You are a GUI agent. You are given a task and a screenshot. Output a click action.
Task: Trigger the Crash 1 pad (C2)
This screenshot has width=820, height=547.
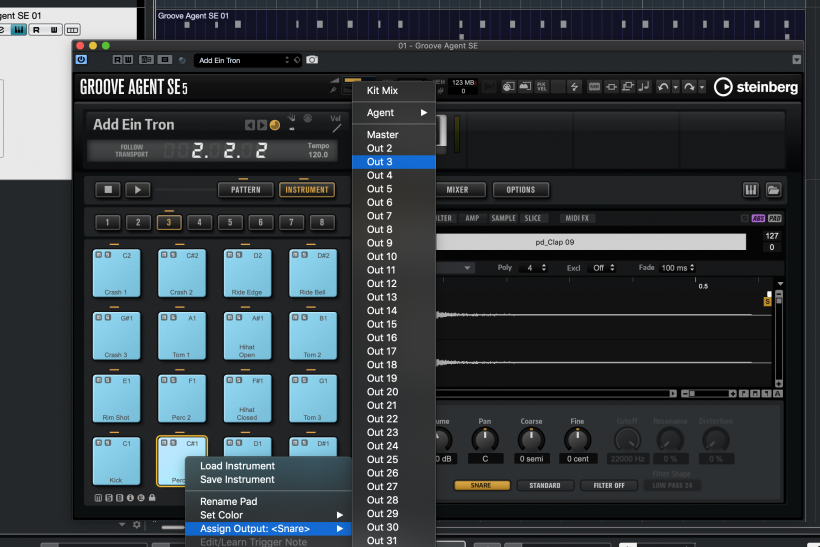click(117, 274)
